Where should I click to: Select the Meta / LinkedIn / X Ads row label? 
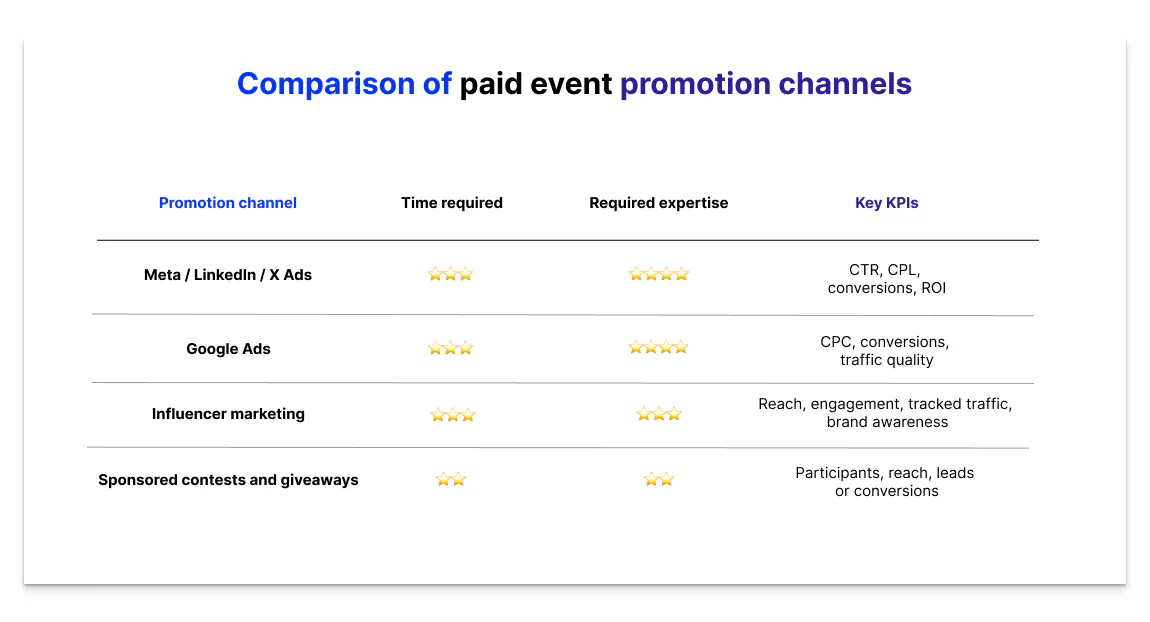227,274
